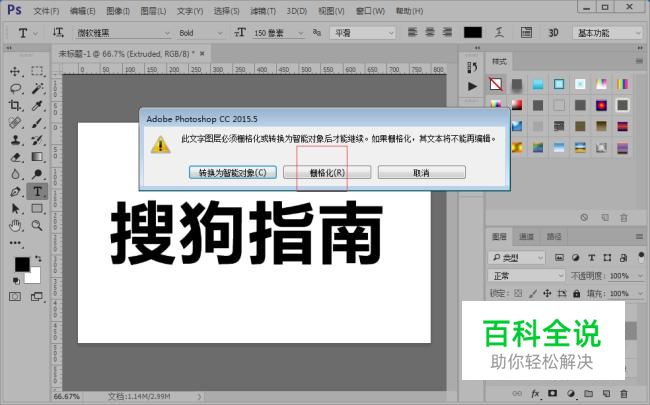Open the 滤镜(T) menu
Screen dimensions: 650x405
(263, 11)
